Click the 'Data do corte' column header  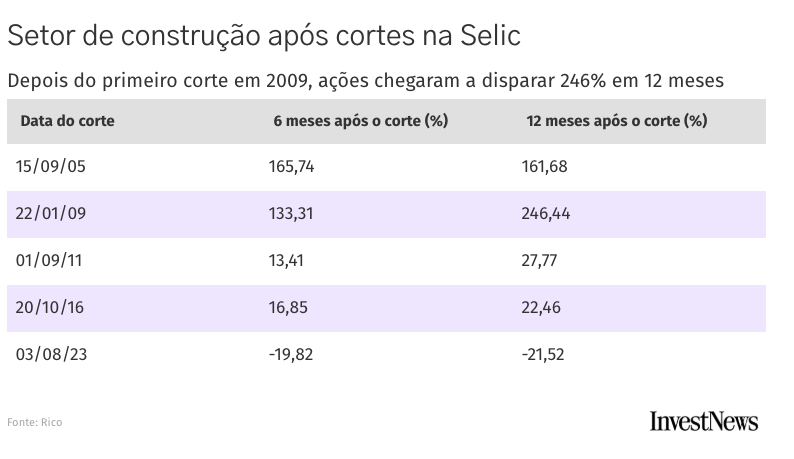pyautogui.click(x=67, y=121)
